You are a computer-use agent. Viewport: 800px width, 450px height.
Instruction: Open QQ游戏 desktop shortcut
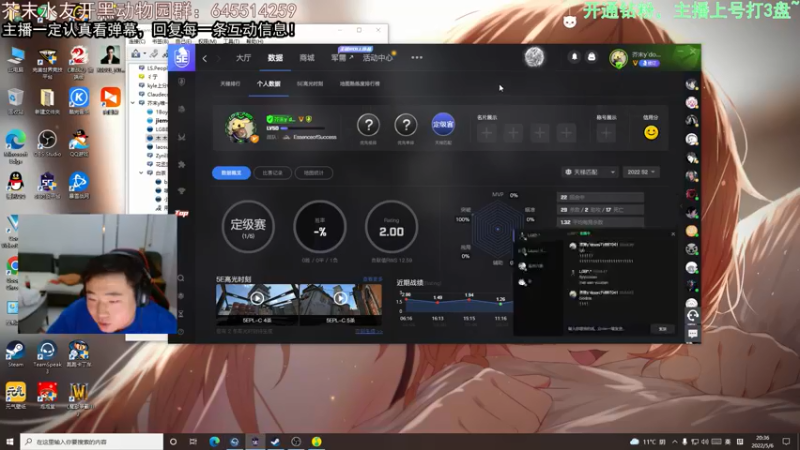click(x=79, y=143)
